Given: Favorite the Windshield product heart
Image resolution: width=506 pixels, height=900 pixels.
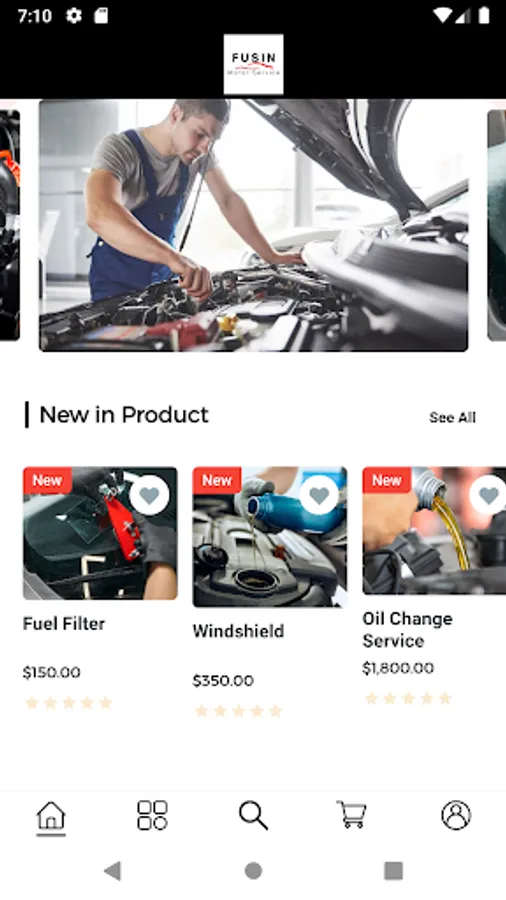Looking at the screenshot, I should [x=319, y=495].
